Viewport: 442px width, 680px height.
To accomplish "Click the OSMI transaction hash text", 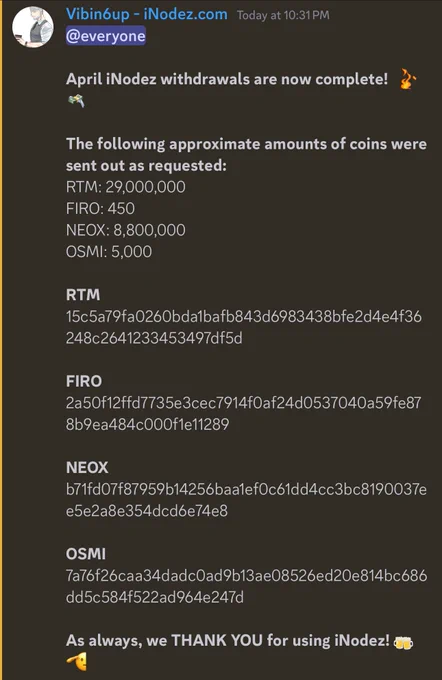I will pyautogui.click(x=246, y=586).
